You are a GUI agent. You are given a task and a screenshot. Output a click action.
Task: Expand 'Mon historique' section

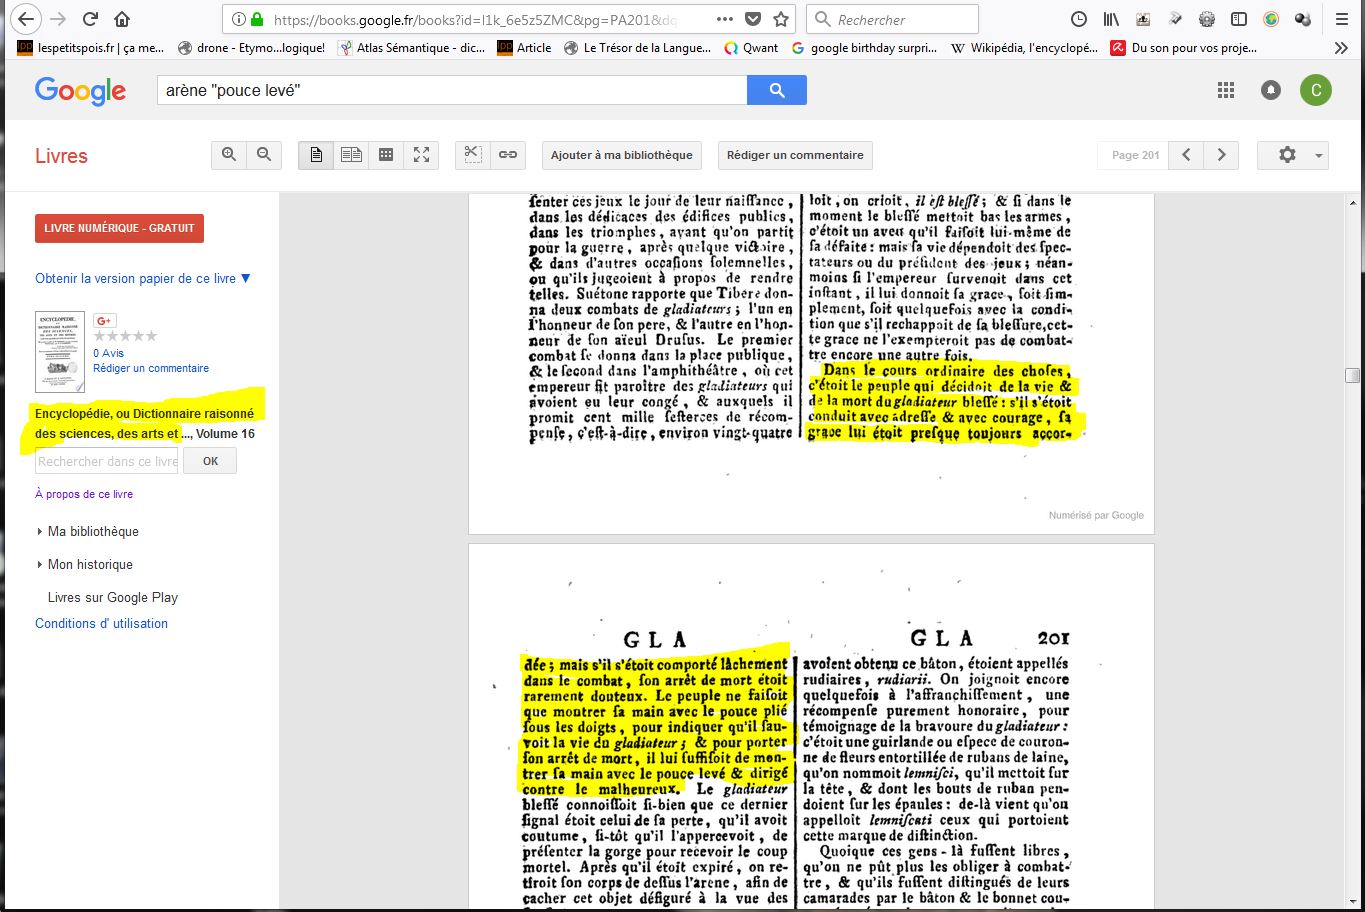point(40,565)
